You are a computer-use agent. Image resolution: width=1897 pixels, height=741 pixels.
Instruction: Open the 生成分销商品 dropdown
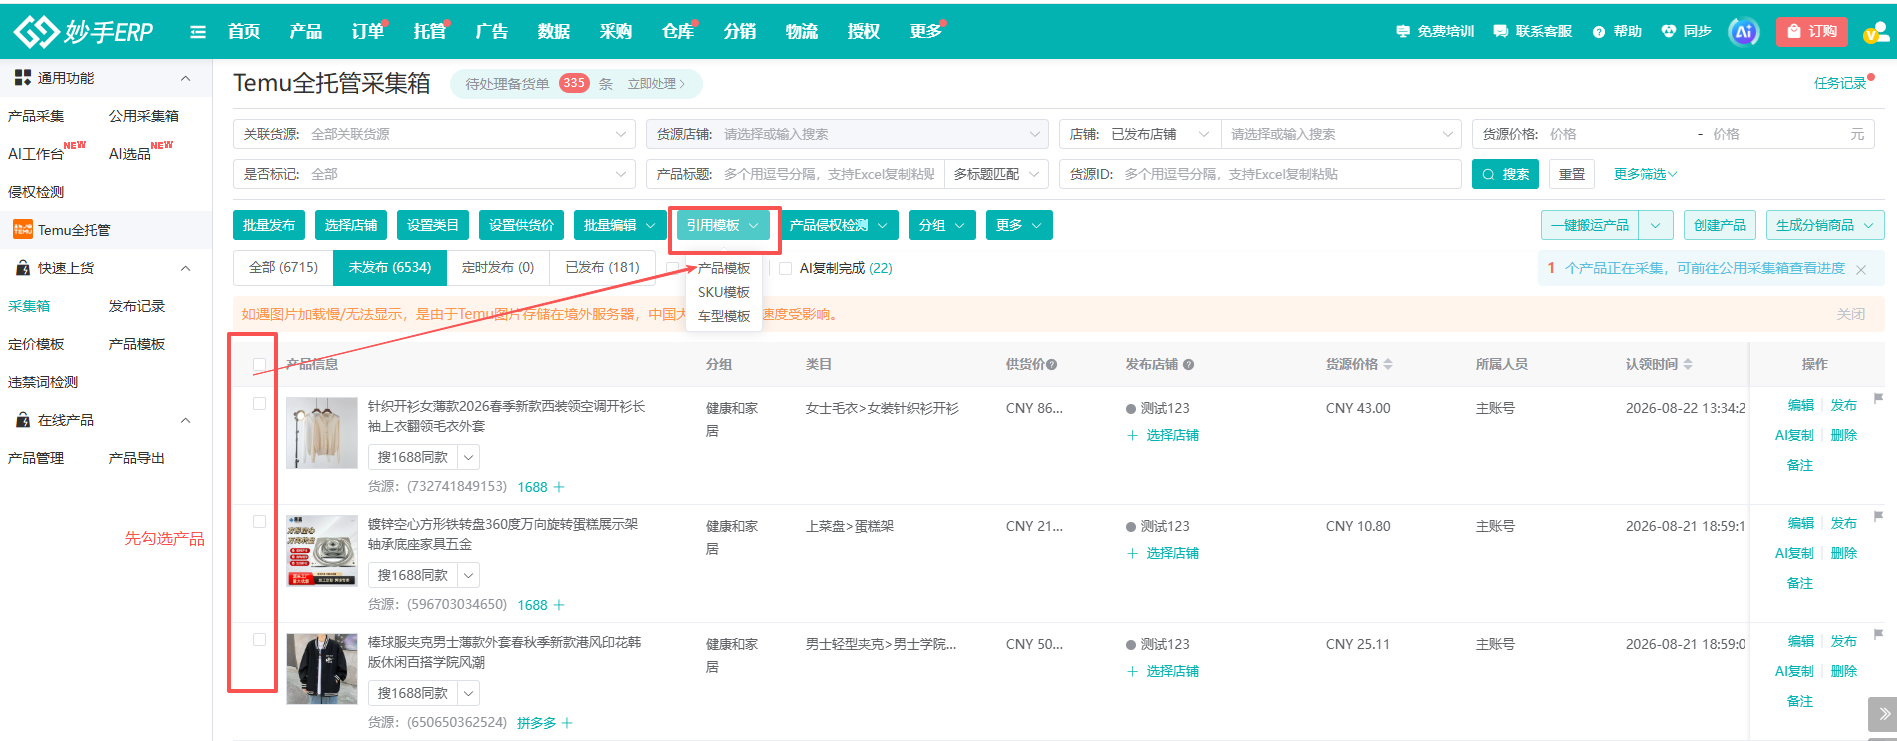[x=1825, y=225]
